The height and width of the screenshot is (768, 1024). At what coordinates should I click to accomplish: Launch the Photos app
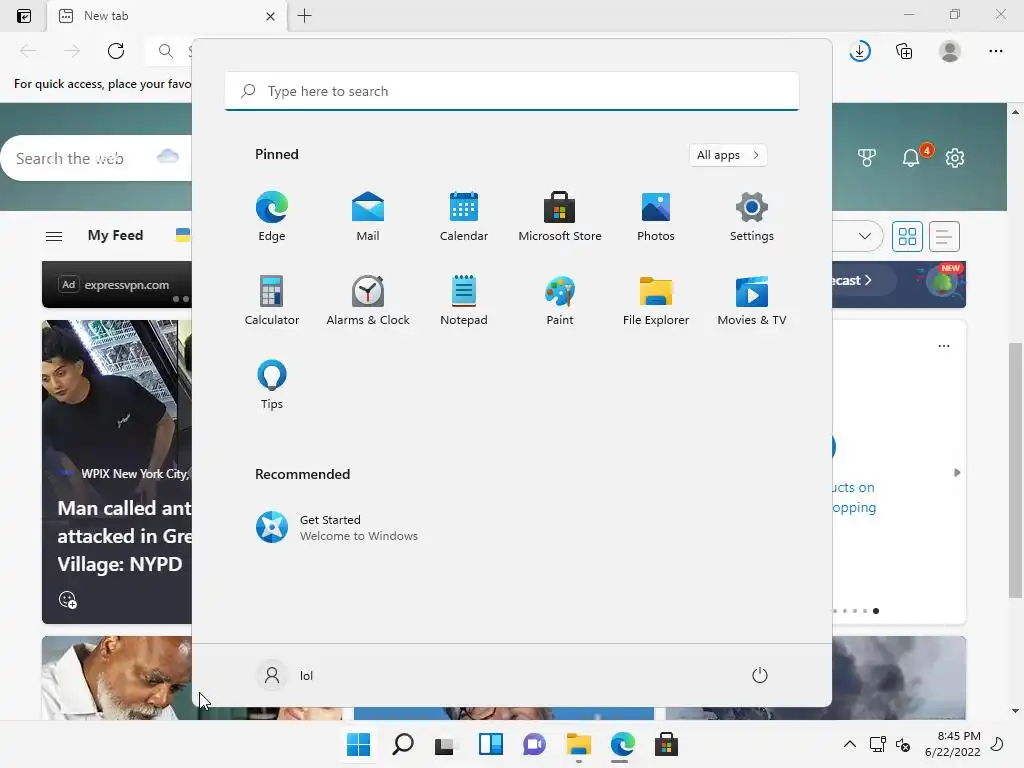656,216
